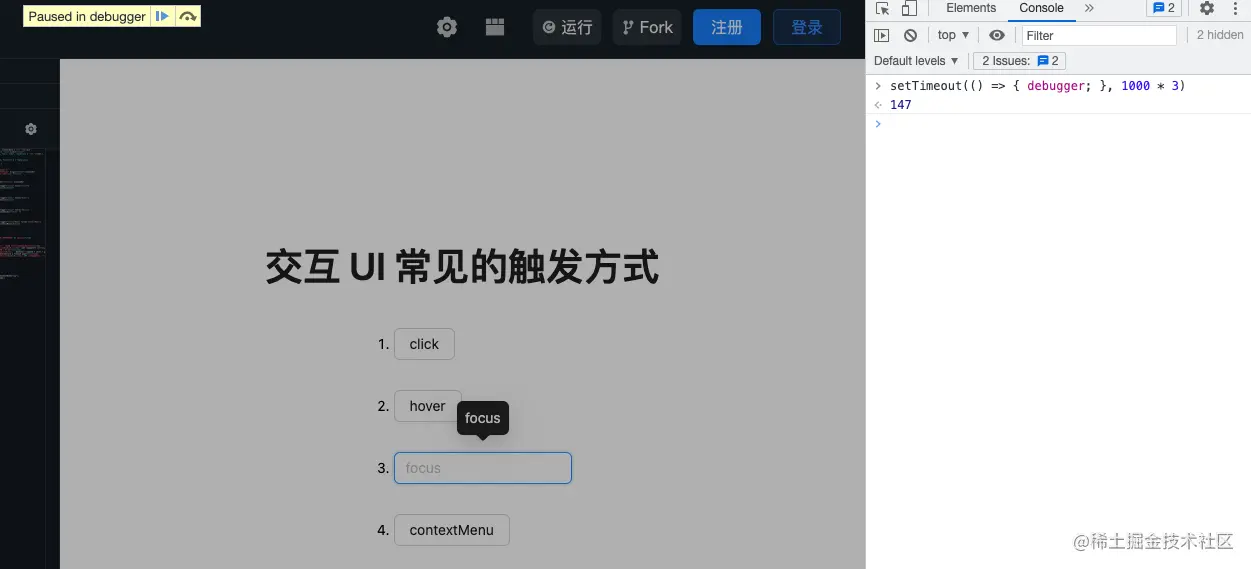Click the hover demo button
Screen dimensions: 1251x569
[x=427, y=406]
